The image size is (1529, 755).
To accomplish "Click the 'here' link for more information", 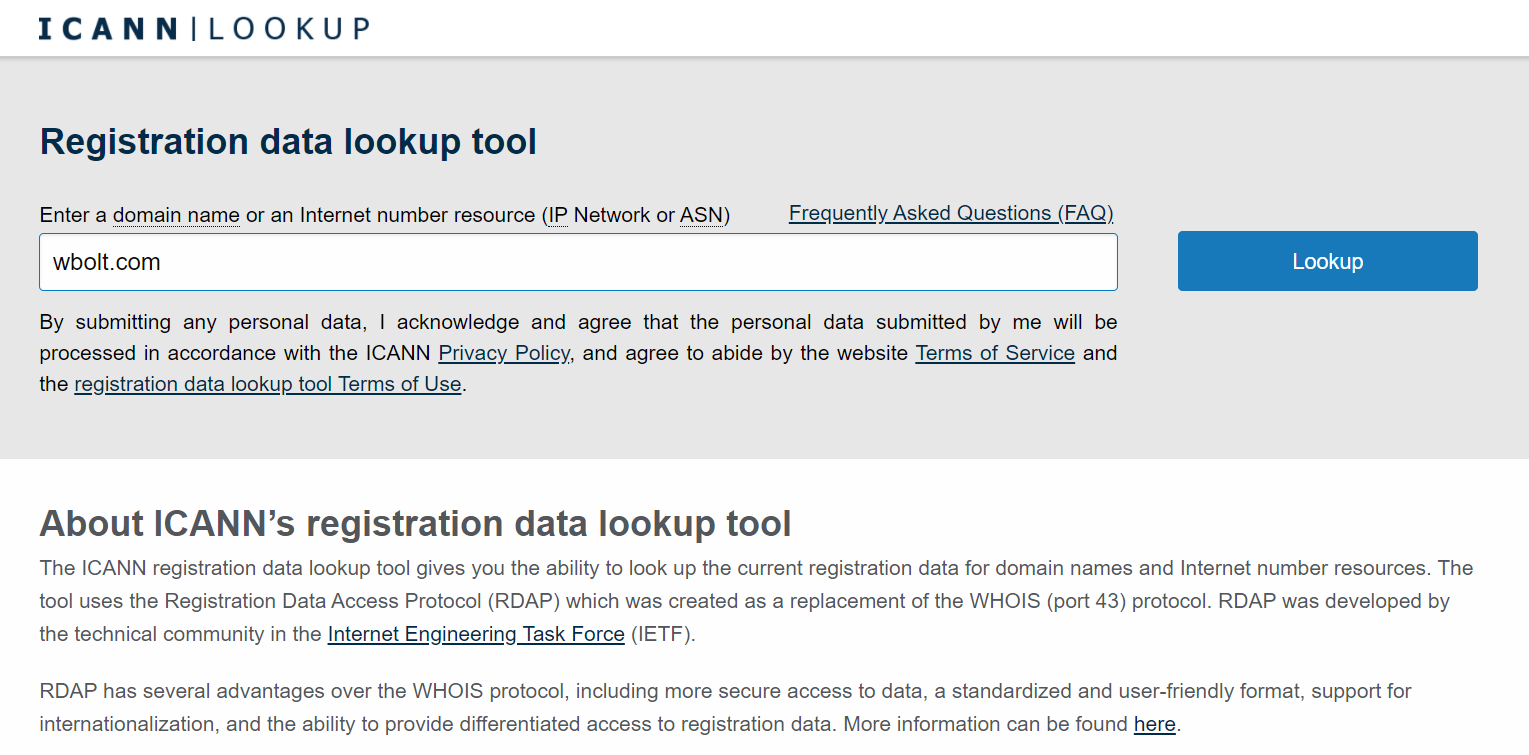I will (x=1154, y=724).
